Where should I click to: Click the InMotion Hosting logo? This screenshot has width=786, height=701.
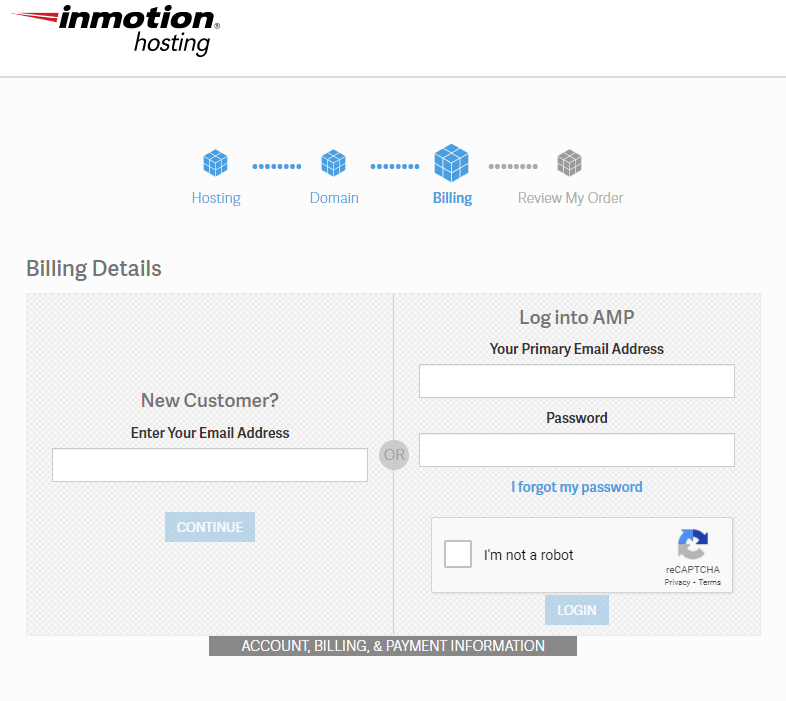pyautogui.click(x=116, y=31)
